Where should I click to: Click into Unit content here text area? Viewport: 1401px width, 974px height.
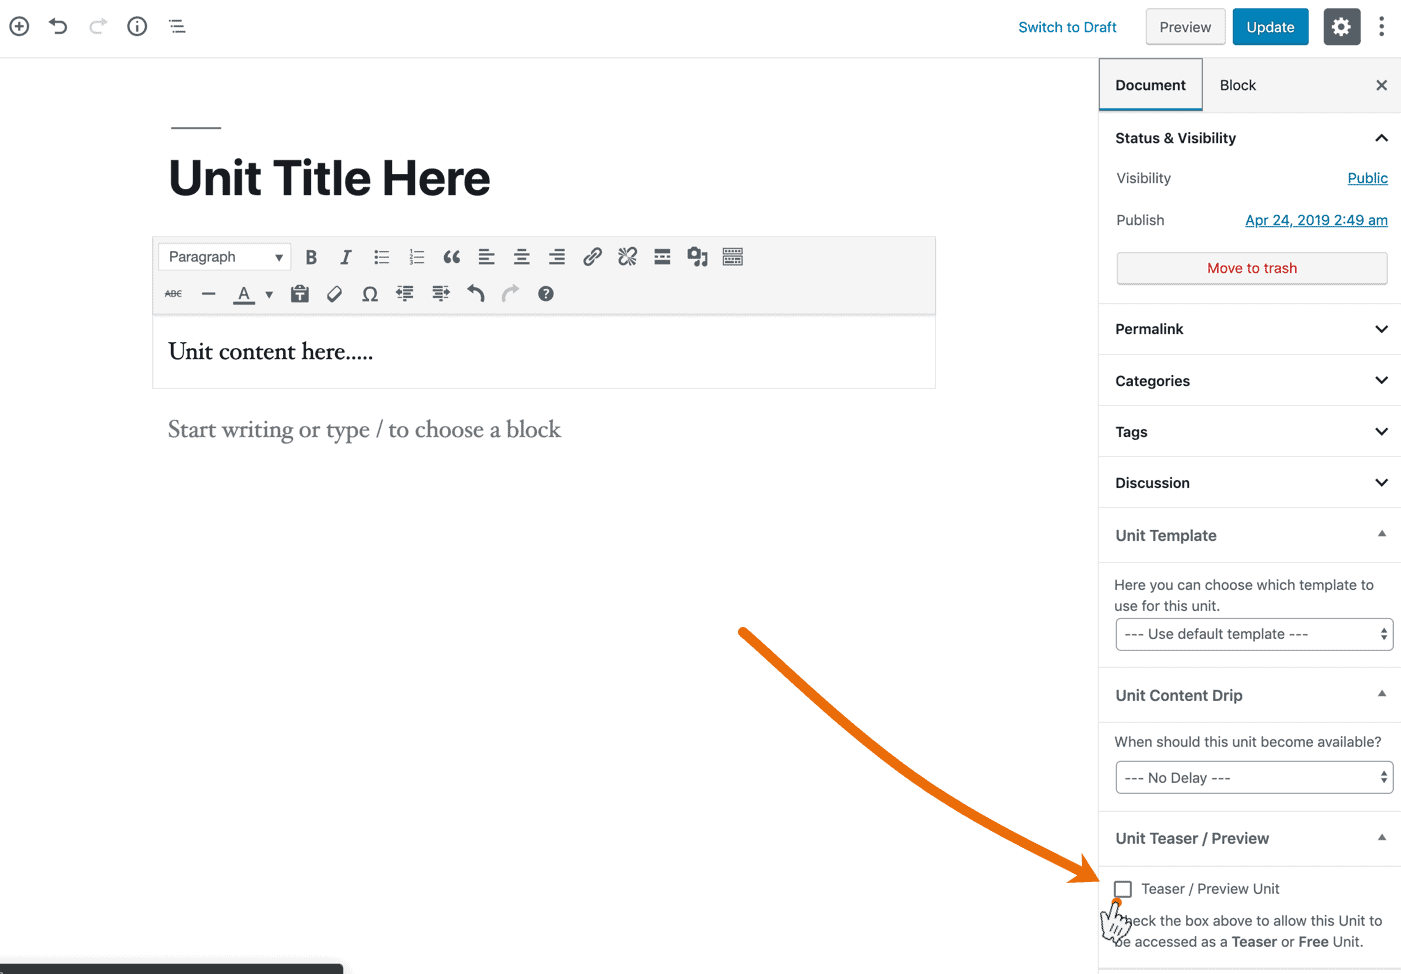[x=544, y=352]
